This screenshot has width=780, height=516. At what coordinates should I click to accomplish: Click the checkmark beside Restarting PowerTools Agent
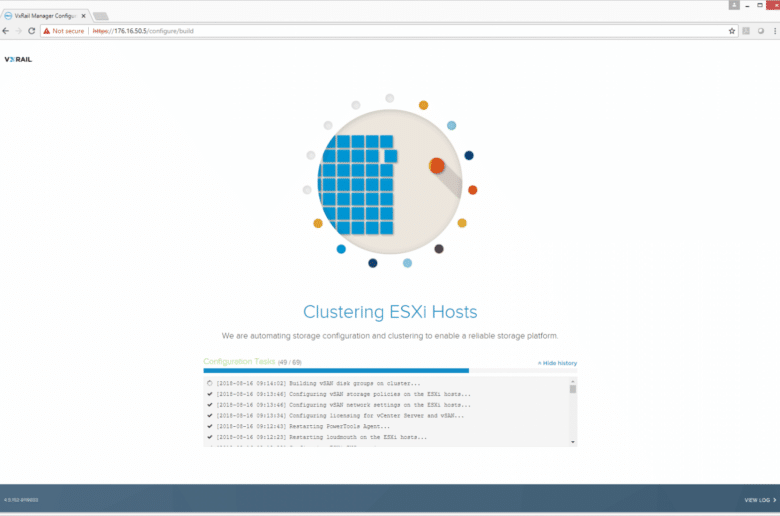click(x=209, y=426)
